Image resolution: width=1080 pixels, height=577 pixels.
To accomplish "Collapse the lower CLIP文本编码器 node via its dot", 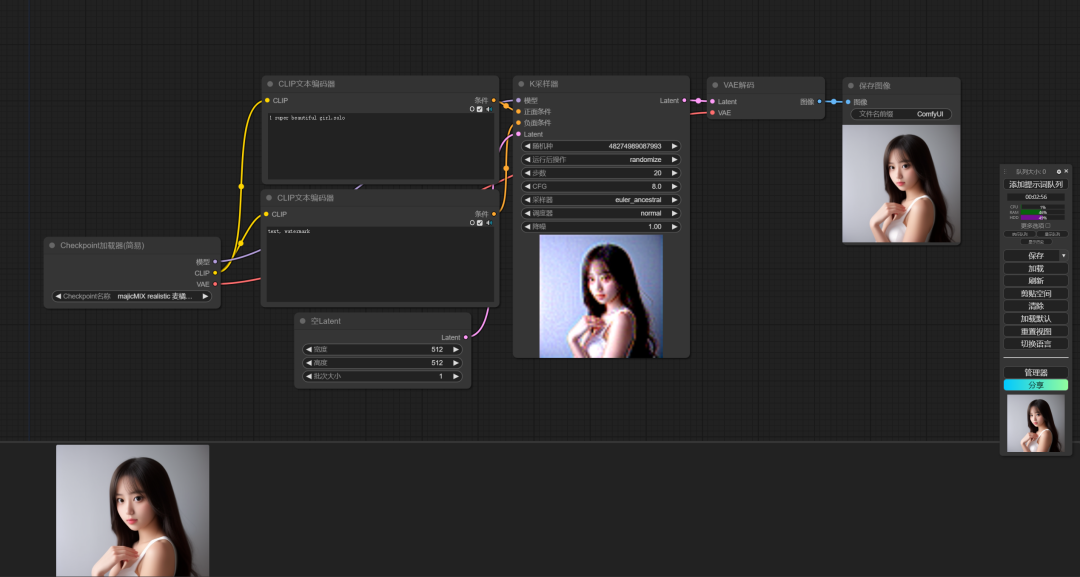I will pyautogui.click(x=269, y=198).
